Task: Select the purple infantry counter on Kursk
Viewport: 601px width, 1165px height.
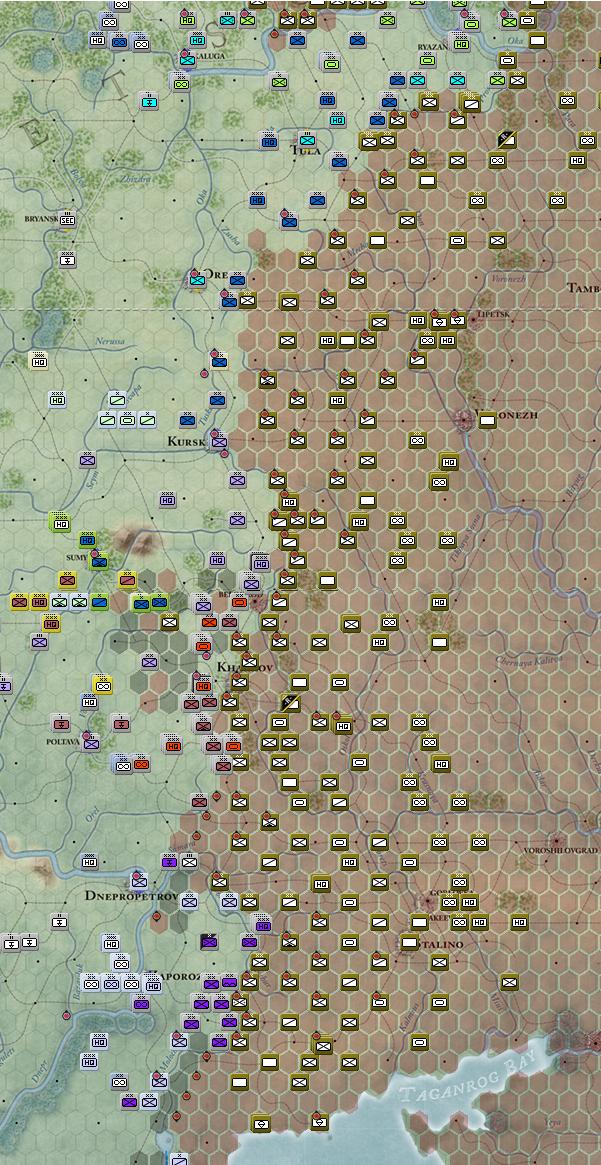Action: 218,441
